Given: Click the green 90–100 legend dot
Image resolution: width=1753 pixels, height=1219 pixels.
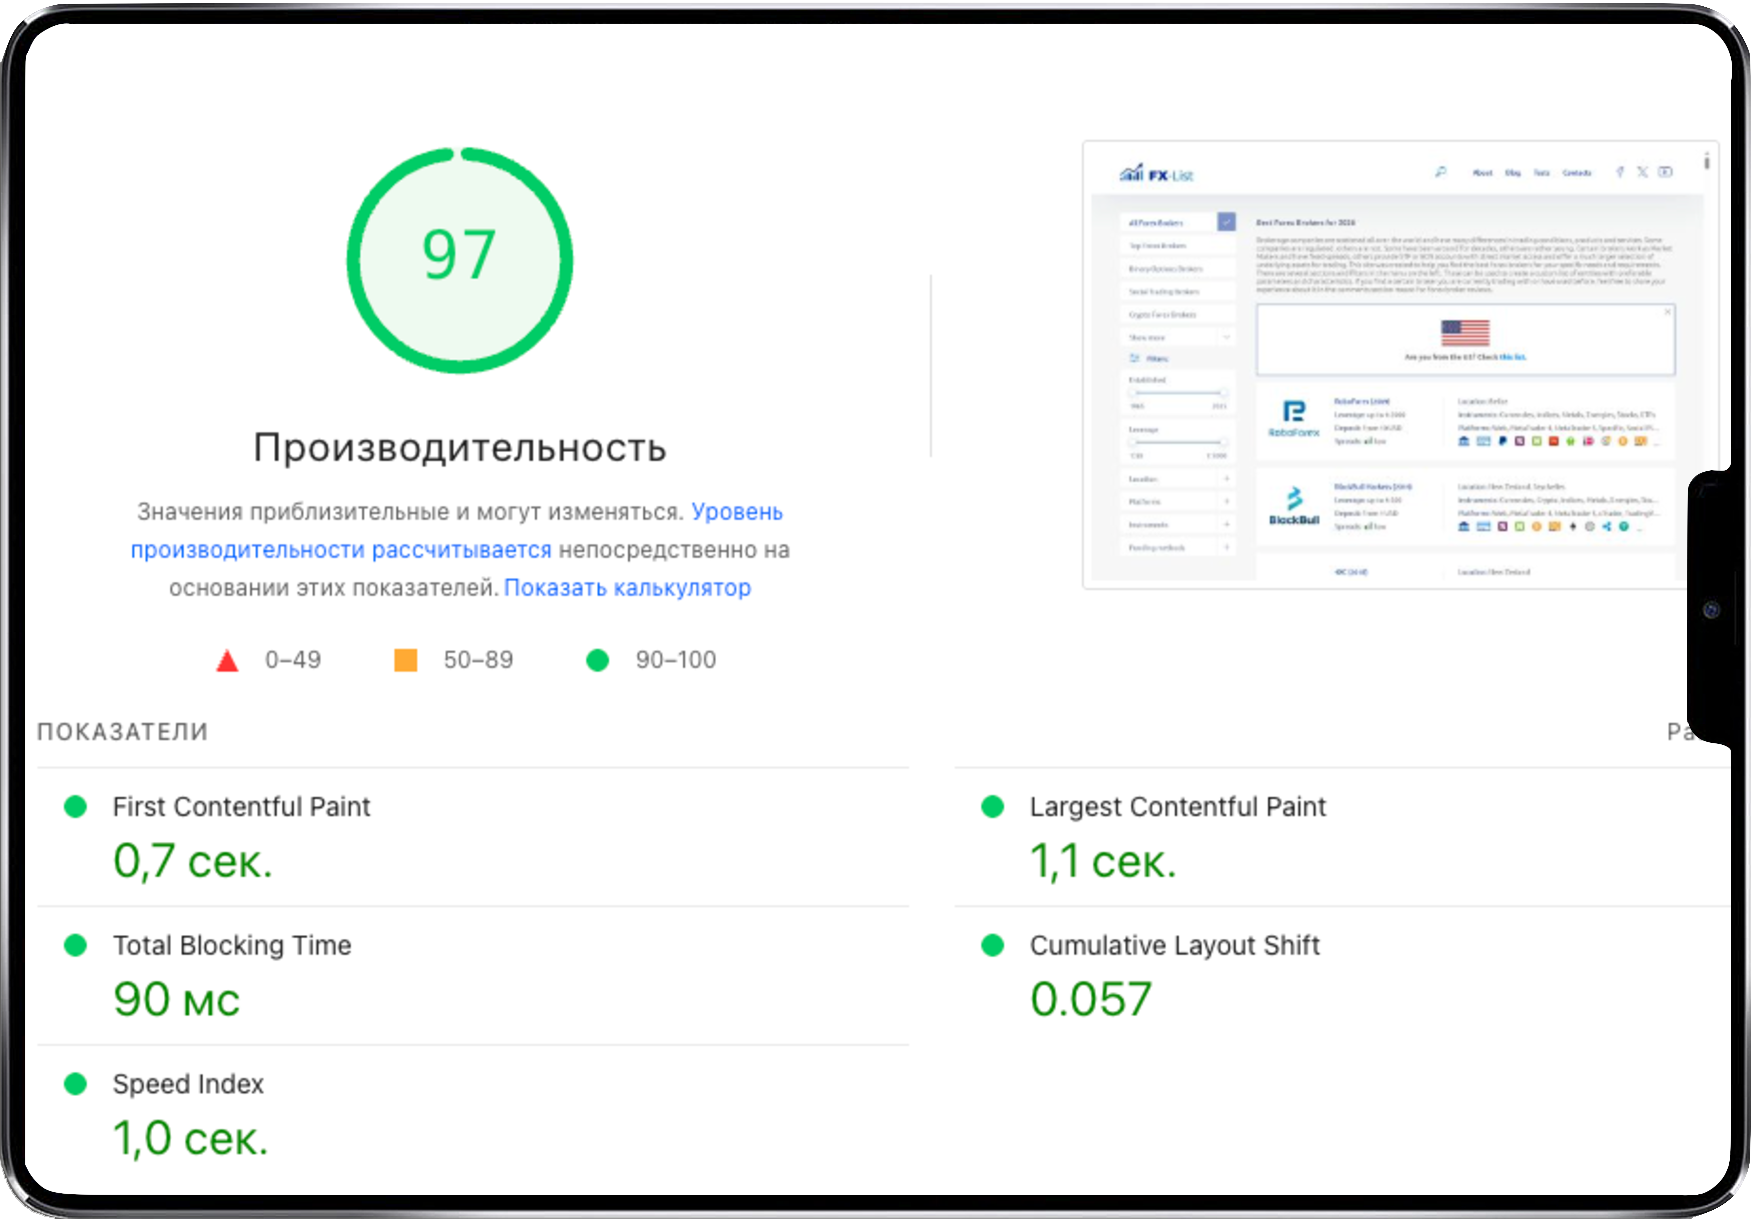Looking at the screenshot, I should 598,660.
